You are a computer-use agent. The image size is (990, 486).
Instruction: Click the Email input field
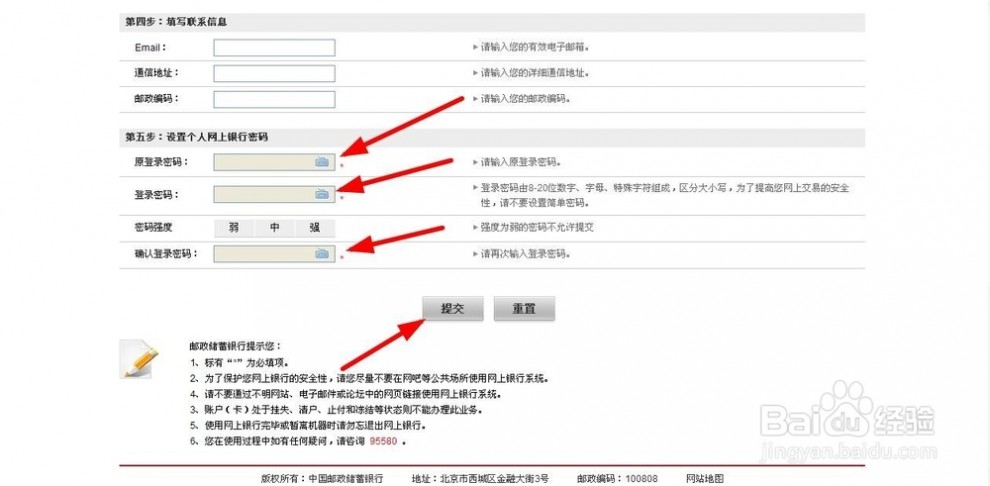274,47
